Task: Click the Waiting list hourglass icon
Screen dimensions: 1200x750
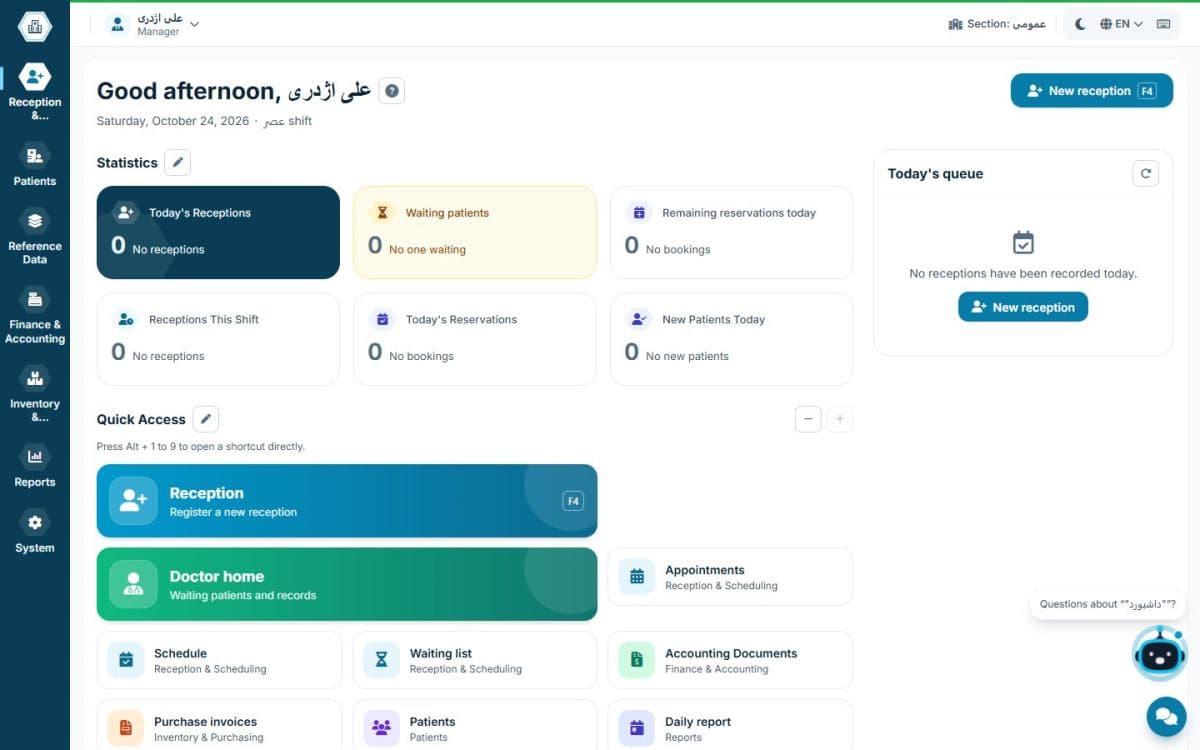Action: [x=381, y=660]
